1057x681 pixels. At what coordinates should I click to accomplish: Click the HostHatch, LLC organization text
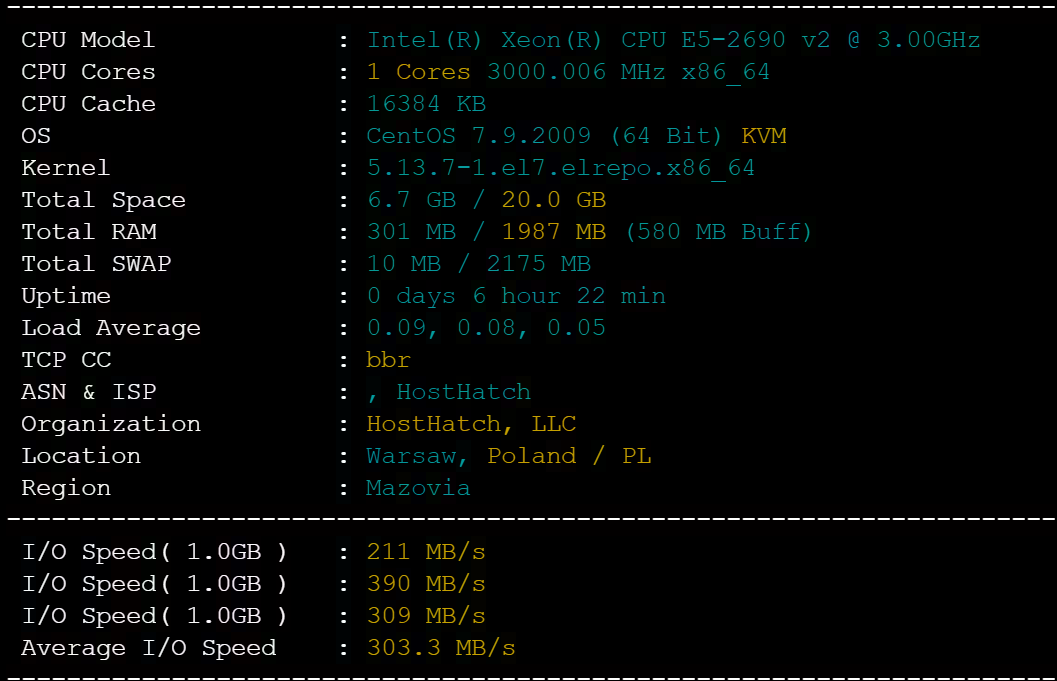[x=471, y=425]
